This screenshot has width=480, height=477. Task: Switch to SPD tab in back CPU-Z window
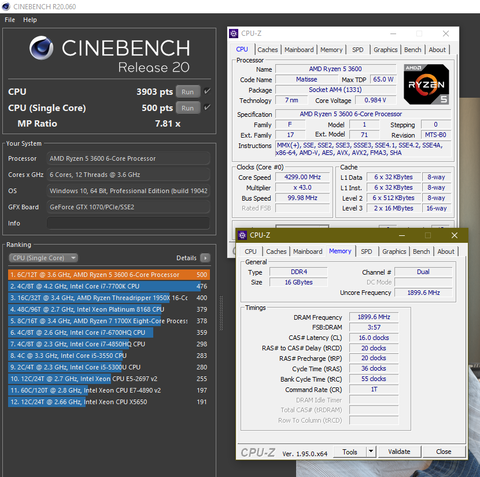(x=358, y=50)
